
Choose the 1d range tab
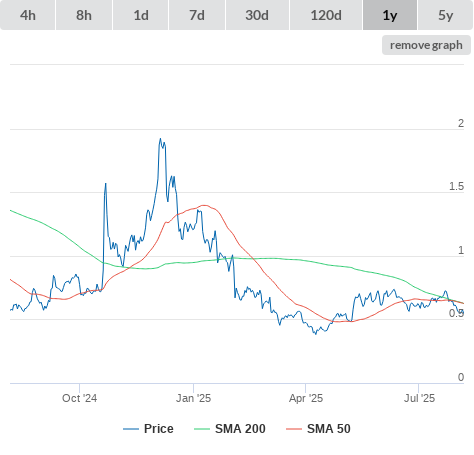[141, 15]
